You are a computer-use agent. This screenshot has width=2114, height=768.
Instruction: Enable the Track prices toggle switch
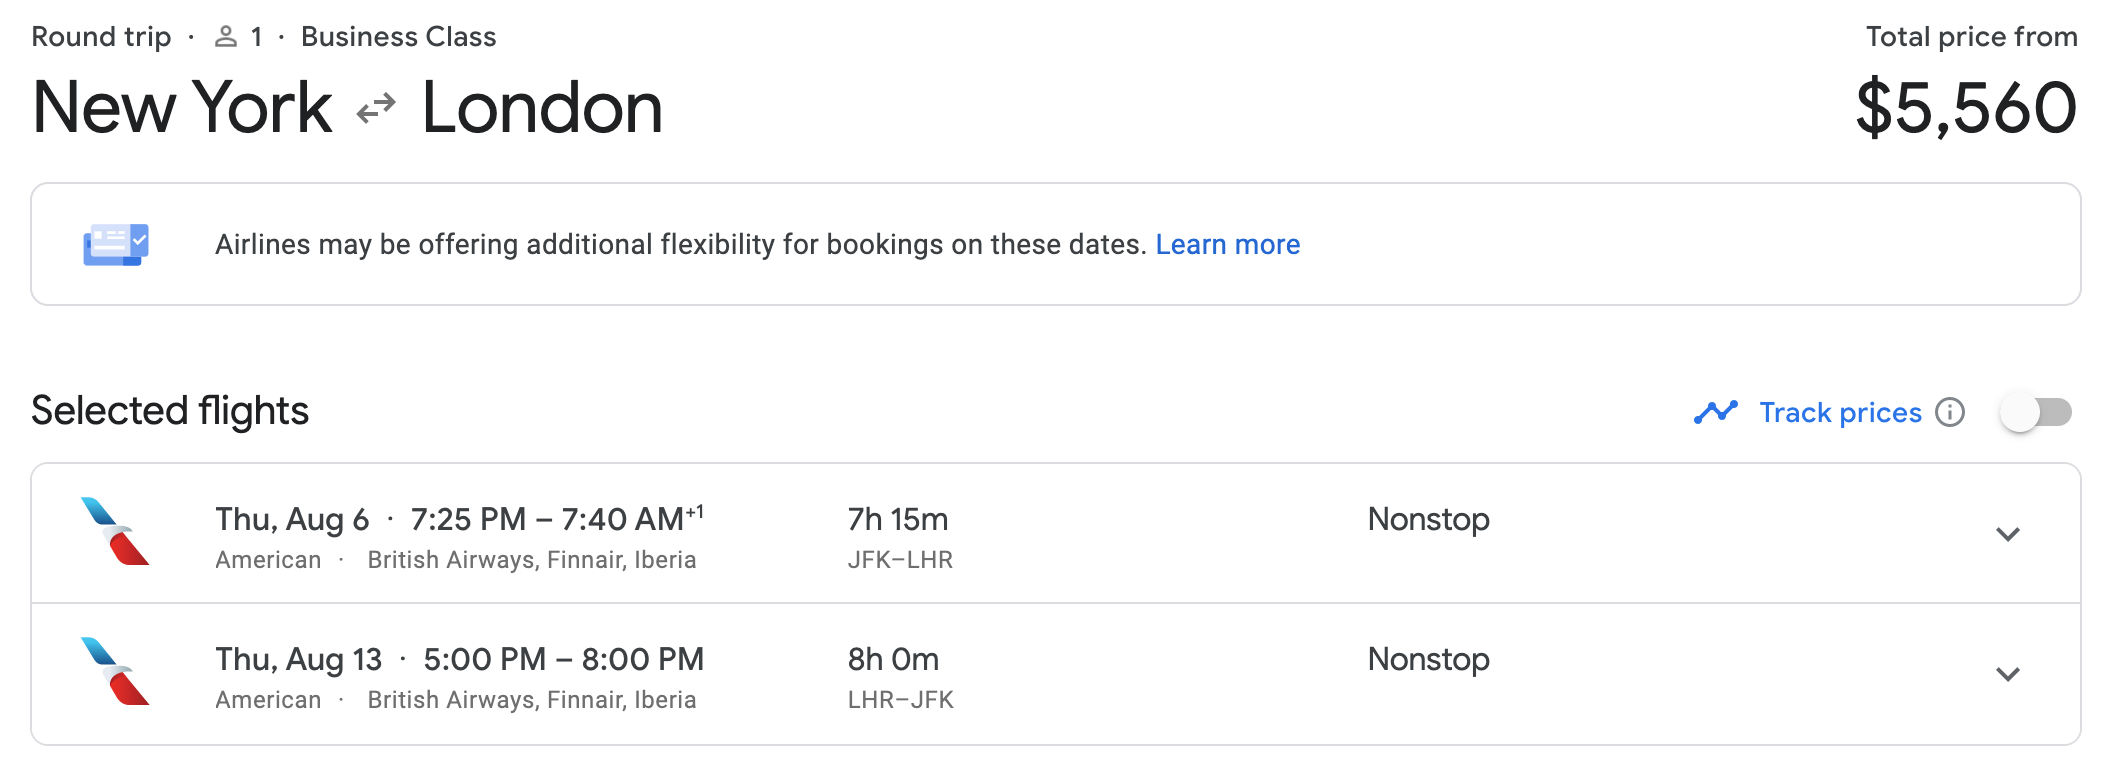[2036, 412]
